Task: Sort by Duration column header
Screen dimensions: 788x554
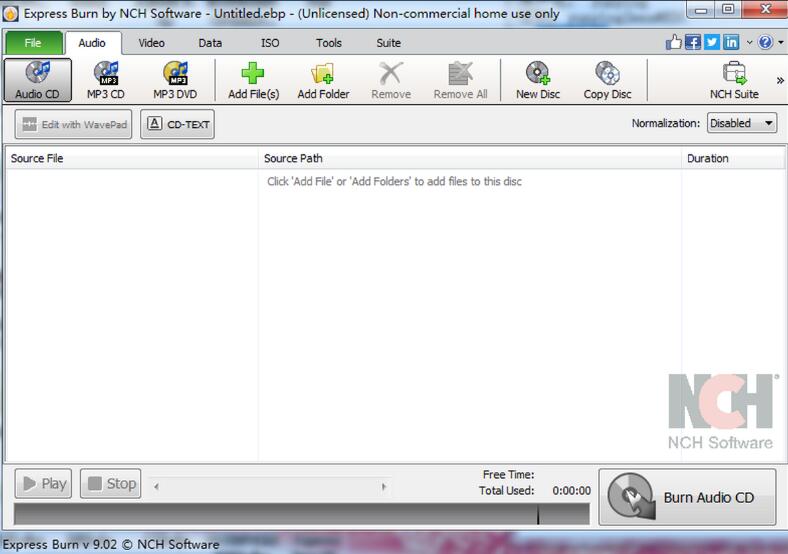Action: [733, 158]
